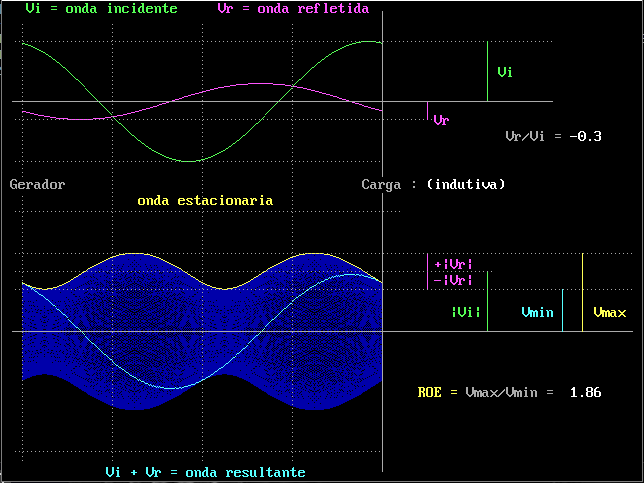Viewport: 644px width, 483px height.
Task: Click the 'Gerador' label
Action: pos(37,184)
